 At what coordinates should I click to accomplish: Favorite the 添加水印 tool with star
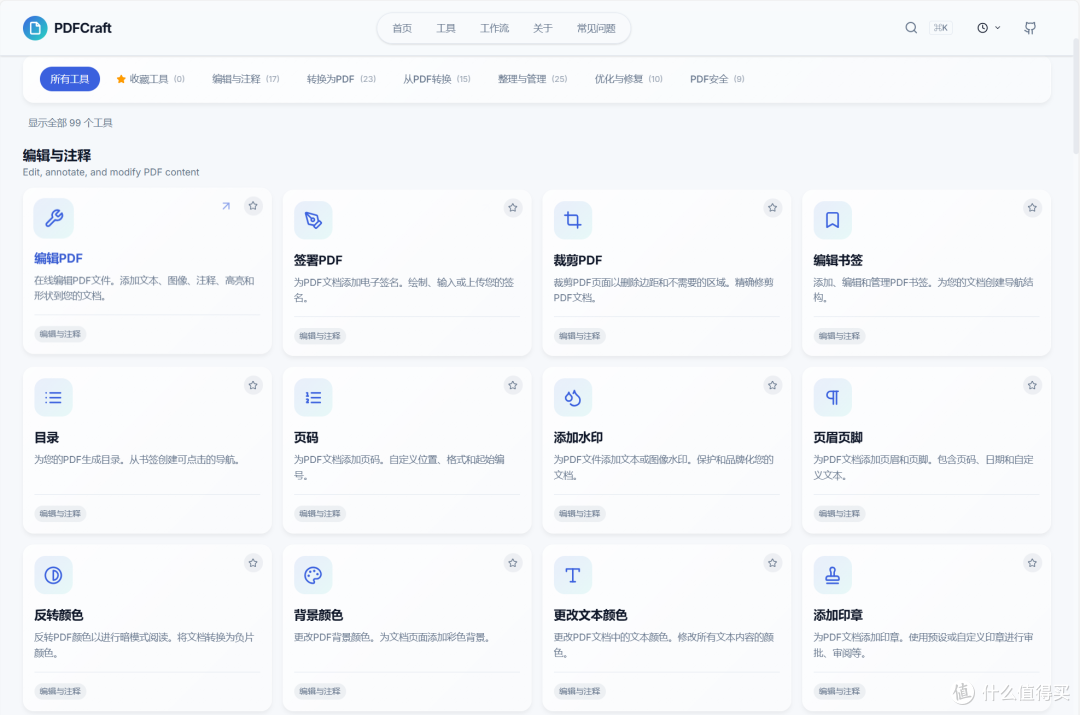[773, 386]
